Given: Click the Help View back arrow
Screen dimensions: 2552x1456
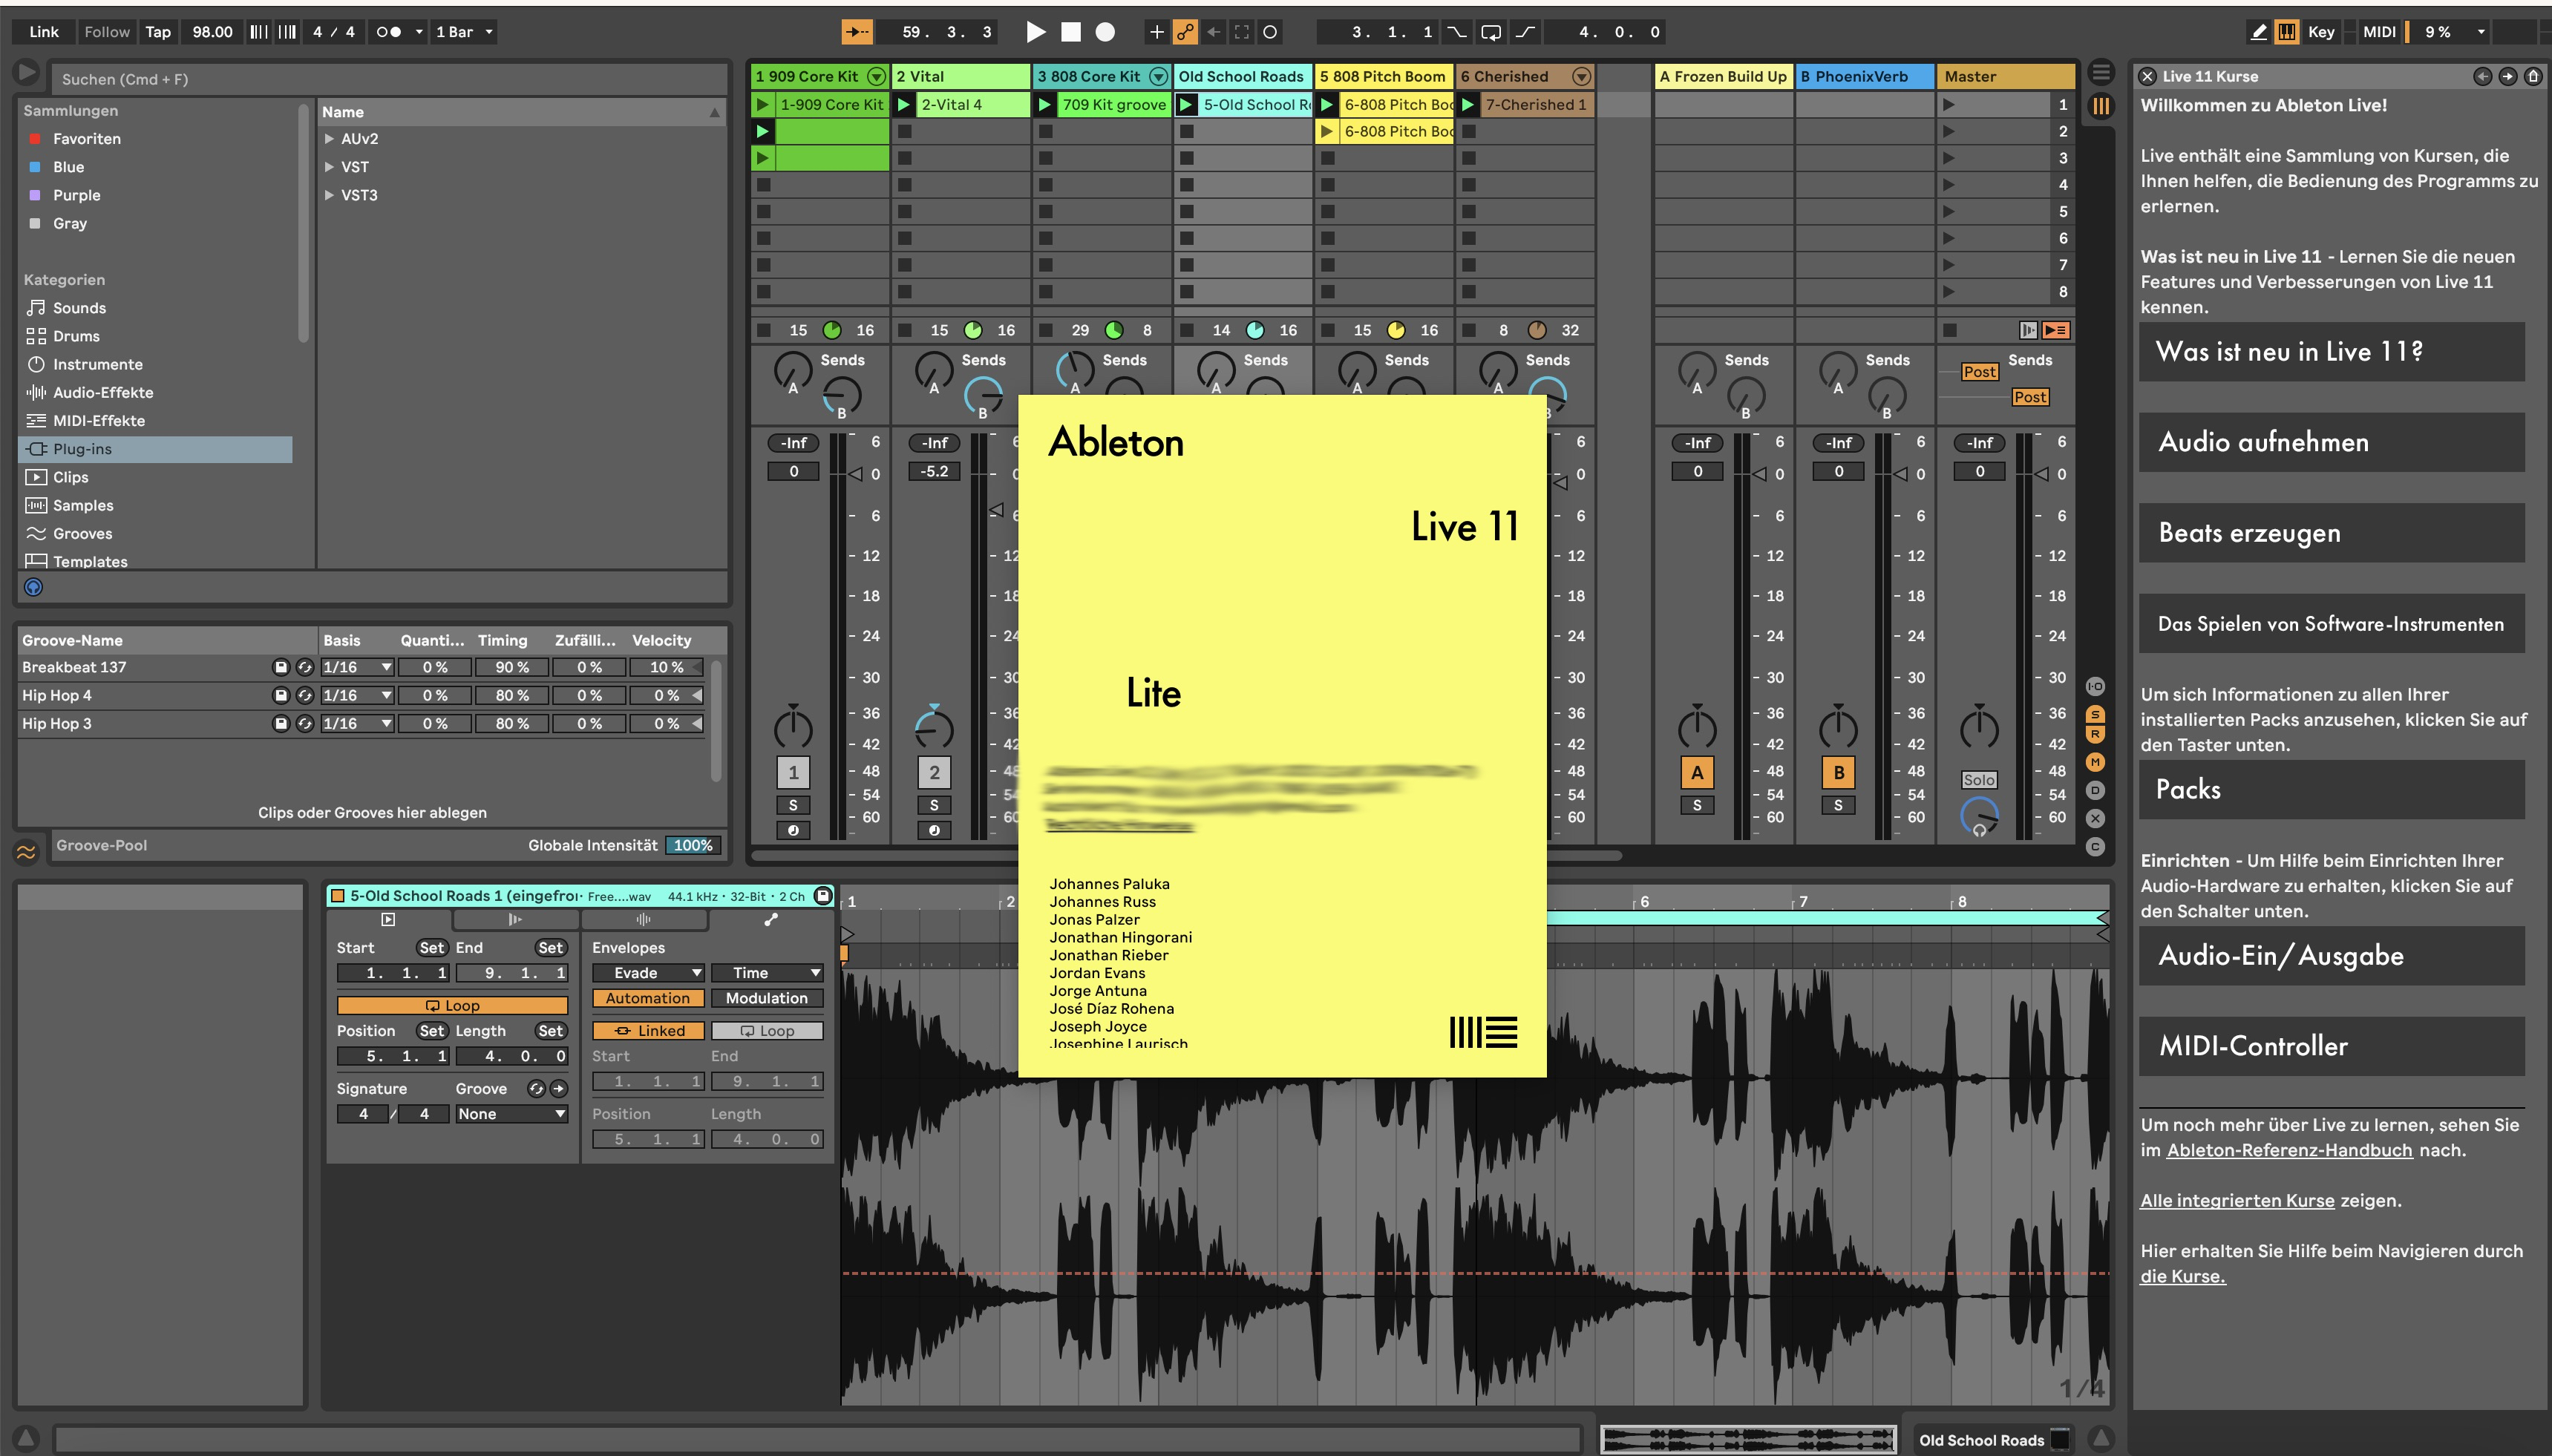Looking at the screenshot, I should 2483,76.
